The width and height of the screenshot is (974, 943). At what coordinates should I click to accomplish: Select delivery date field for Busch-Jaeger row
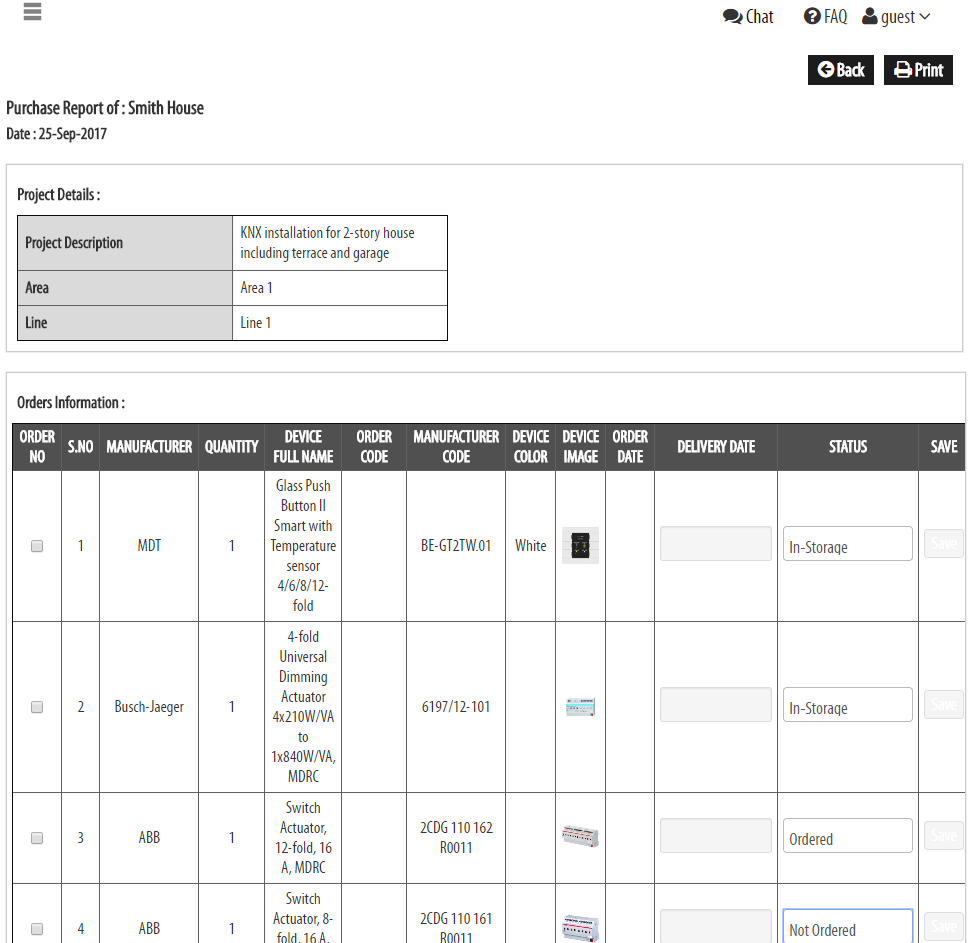point(716,704)
